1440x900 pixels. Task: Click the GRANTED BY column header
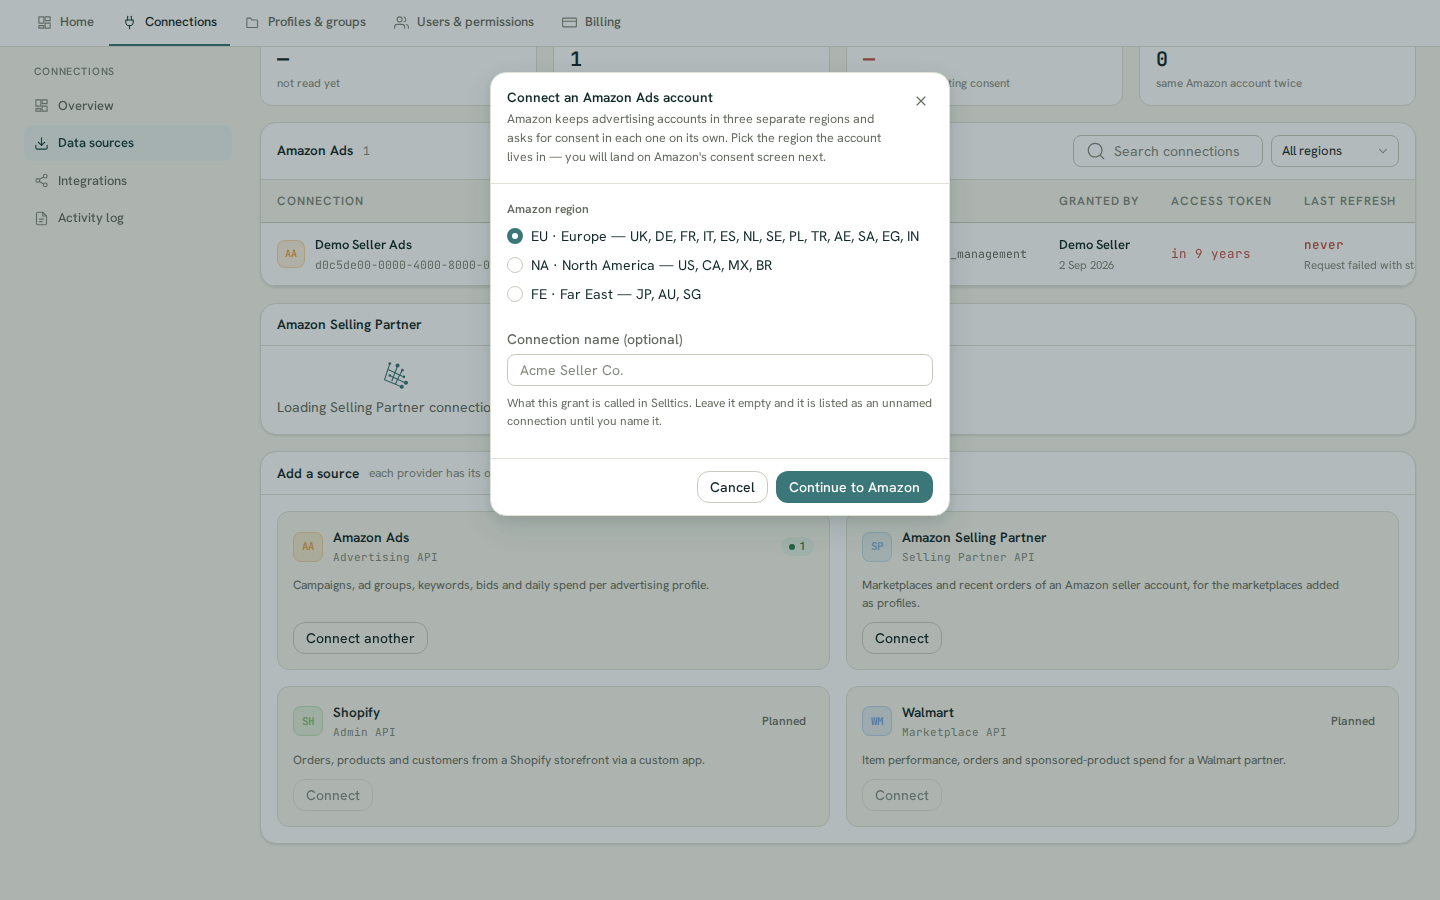tap(1098, 201)
